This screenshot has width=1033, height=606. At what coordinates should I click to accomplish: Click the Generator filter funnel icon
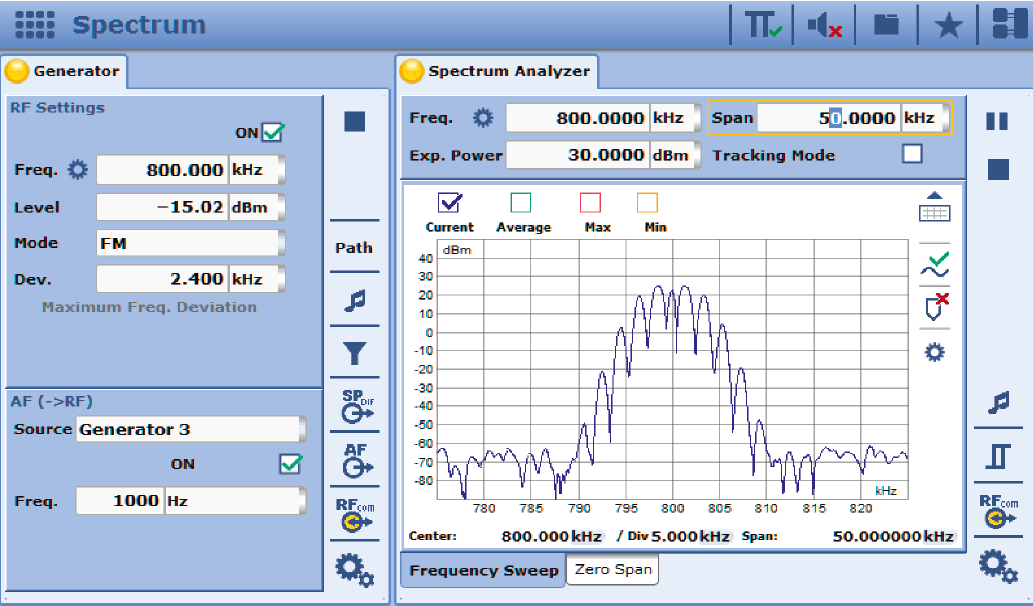pyautogui.click(x=354, y=353)
